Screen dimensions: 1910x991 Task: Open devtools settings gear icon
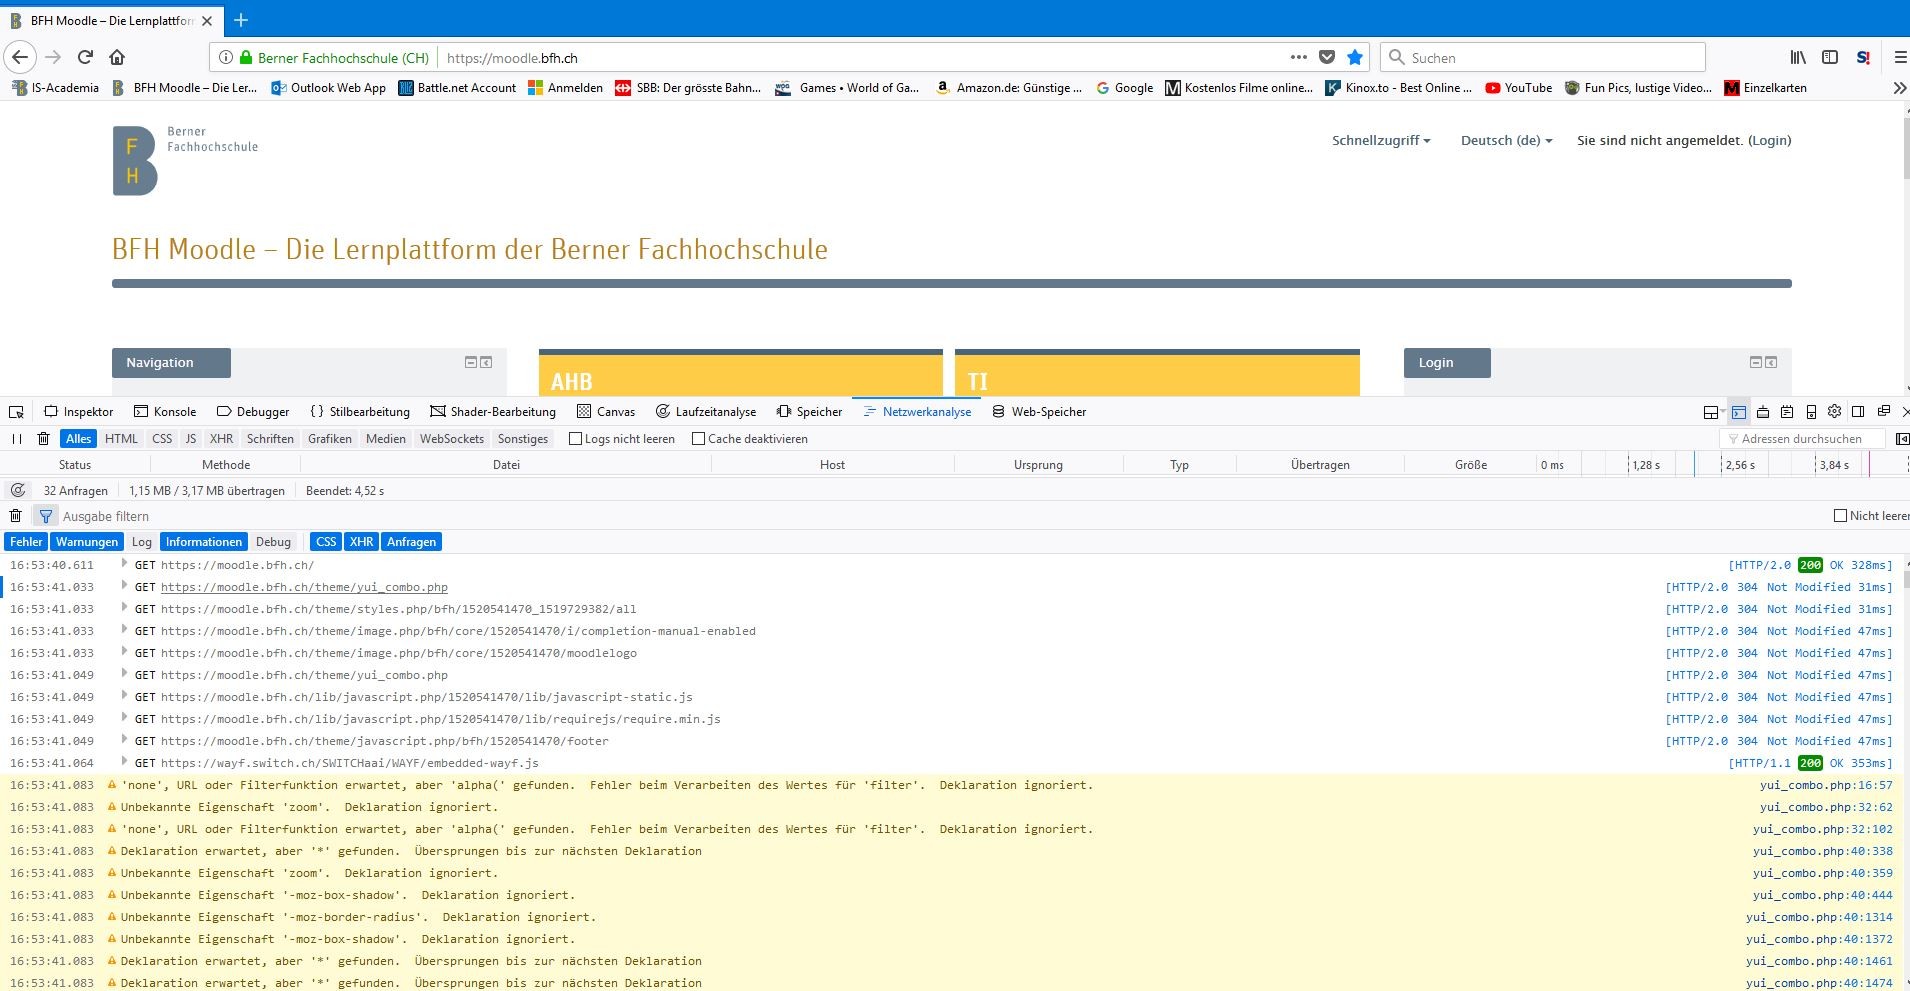(x=1834, y=412)
